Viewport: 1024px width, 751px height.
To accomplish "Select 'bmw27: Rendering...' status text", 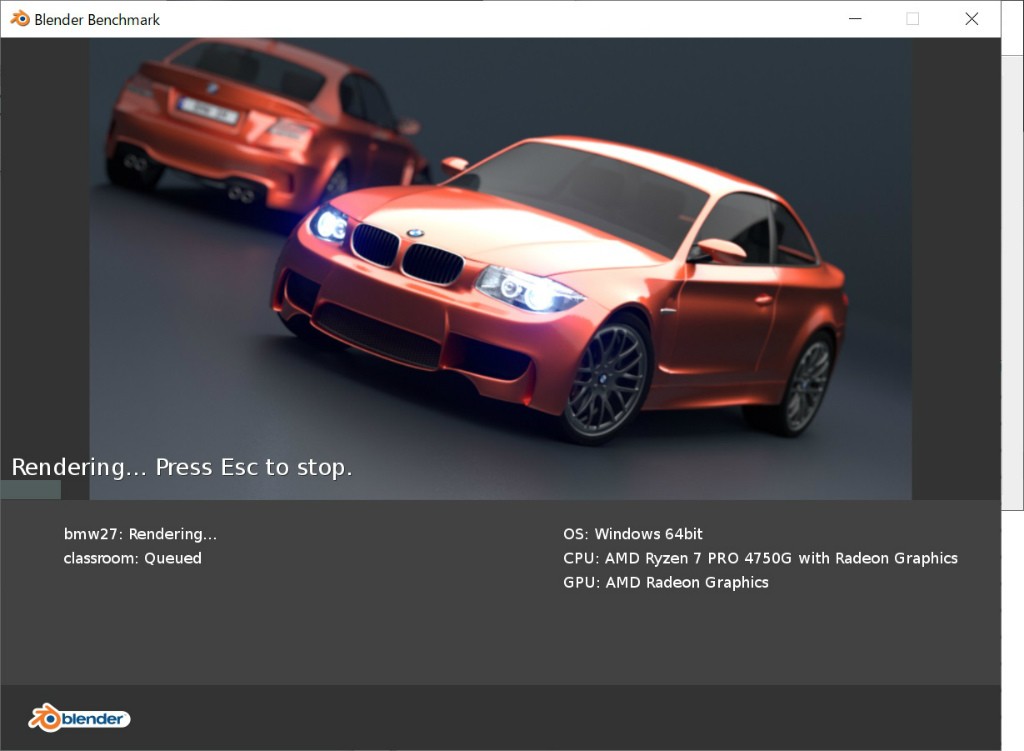I will [140, 534].
